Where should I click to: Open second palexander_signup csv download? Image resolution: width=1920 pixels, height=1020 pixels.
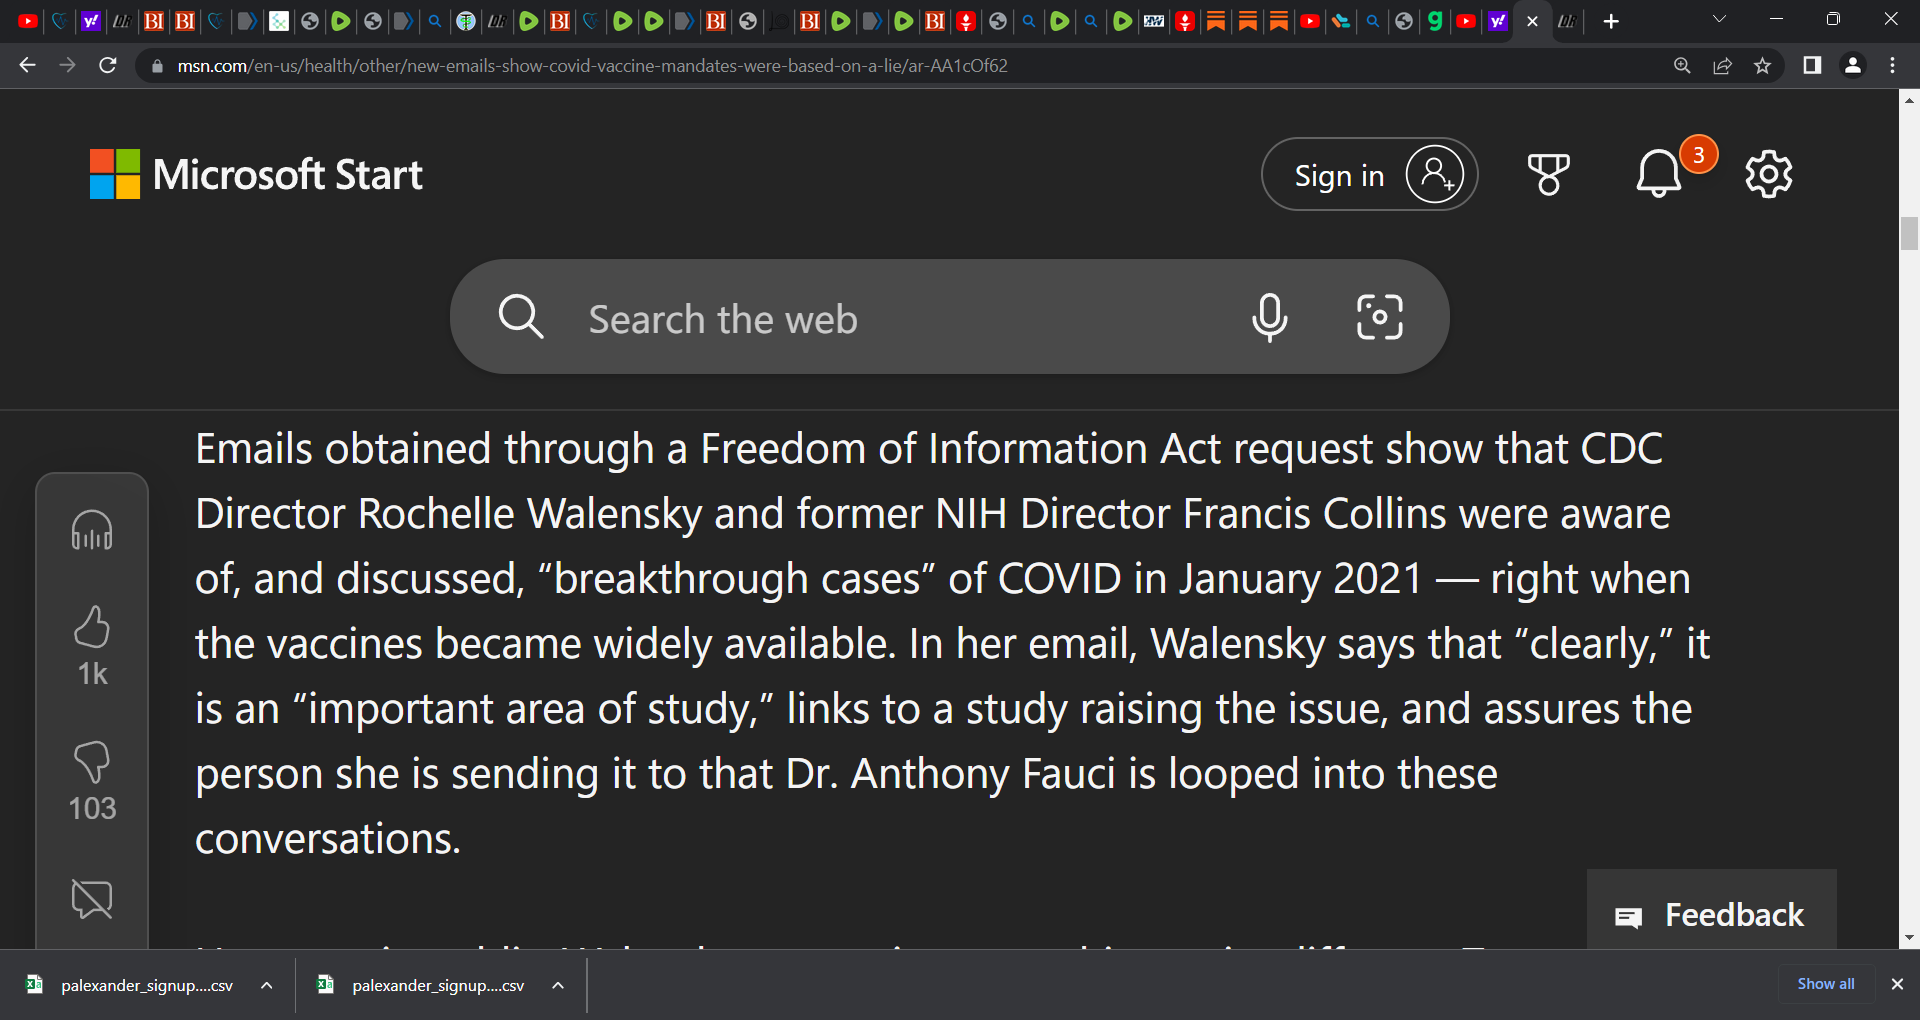click(x=421, y=985)
